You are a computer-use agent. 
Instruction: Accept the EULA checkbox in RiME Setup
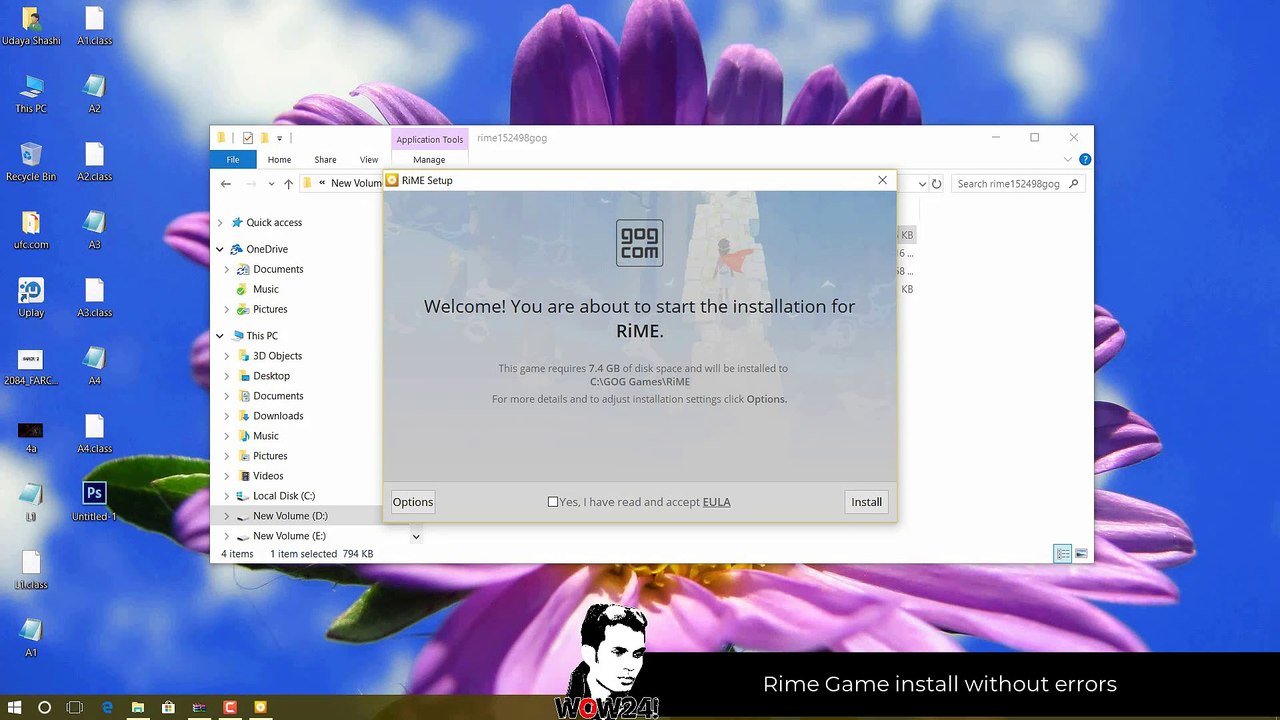pos(553,502)
